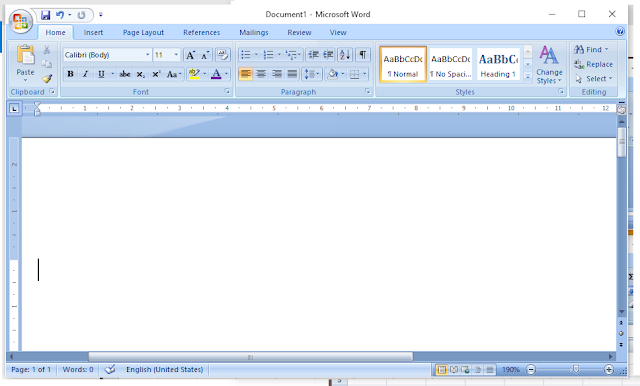Viewport: 640px width, 386px height.
Task: Apply the No Spacing style
Action: pyautogui.click(x=451, y=64)
